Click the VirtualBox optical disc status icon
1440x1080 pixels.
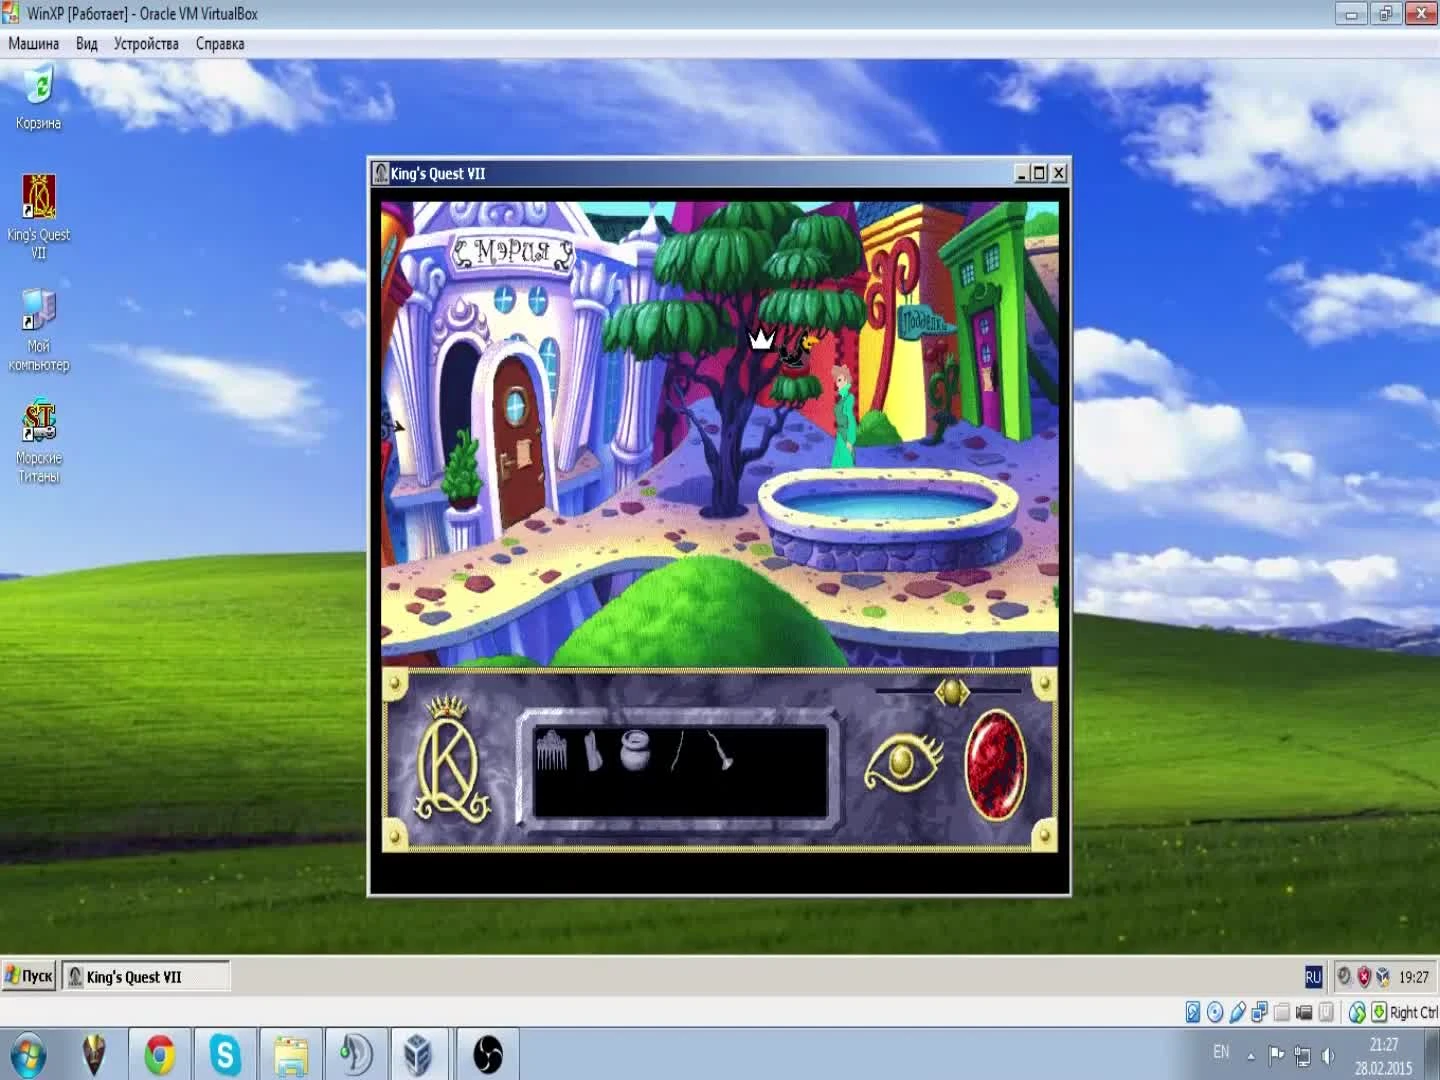tap(1215, 1012)
